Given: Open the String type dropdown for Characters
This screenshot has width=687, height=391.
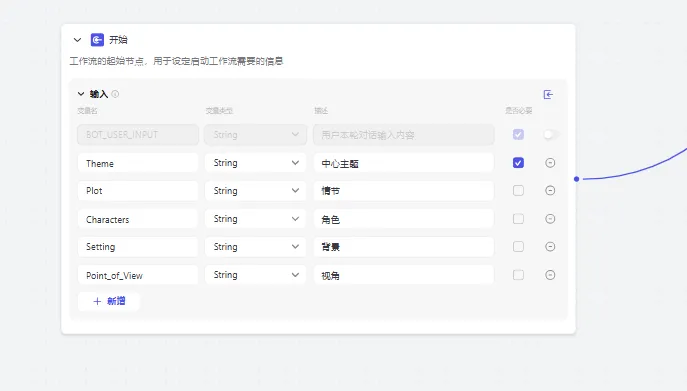Looking at the screenshot, I should 255,219.
